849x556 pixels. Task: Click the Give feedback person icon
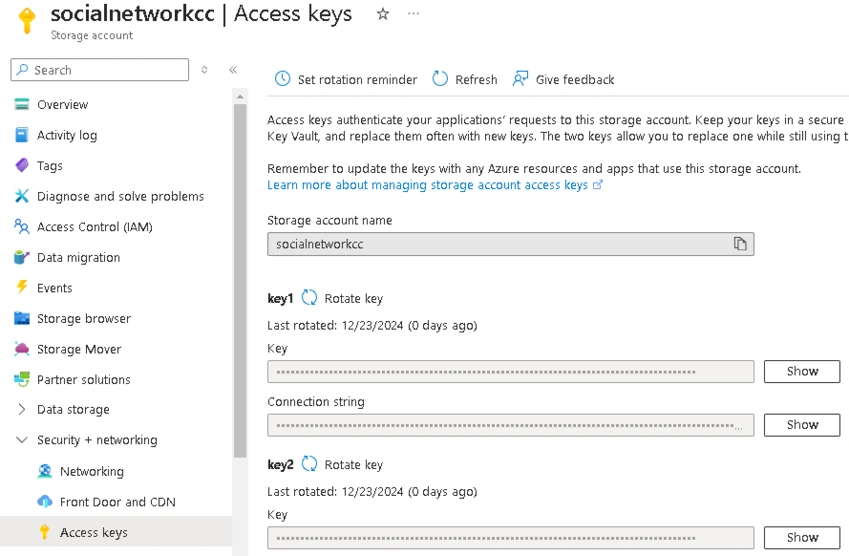(520, 79)
